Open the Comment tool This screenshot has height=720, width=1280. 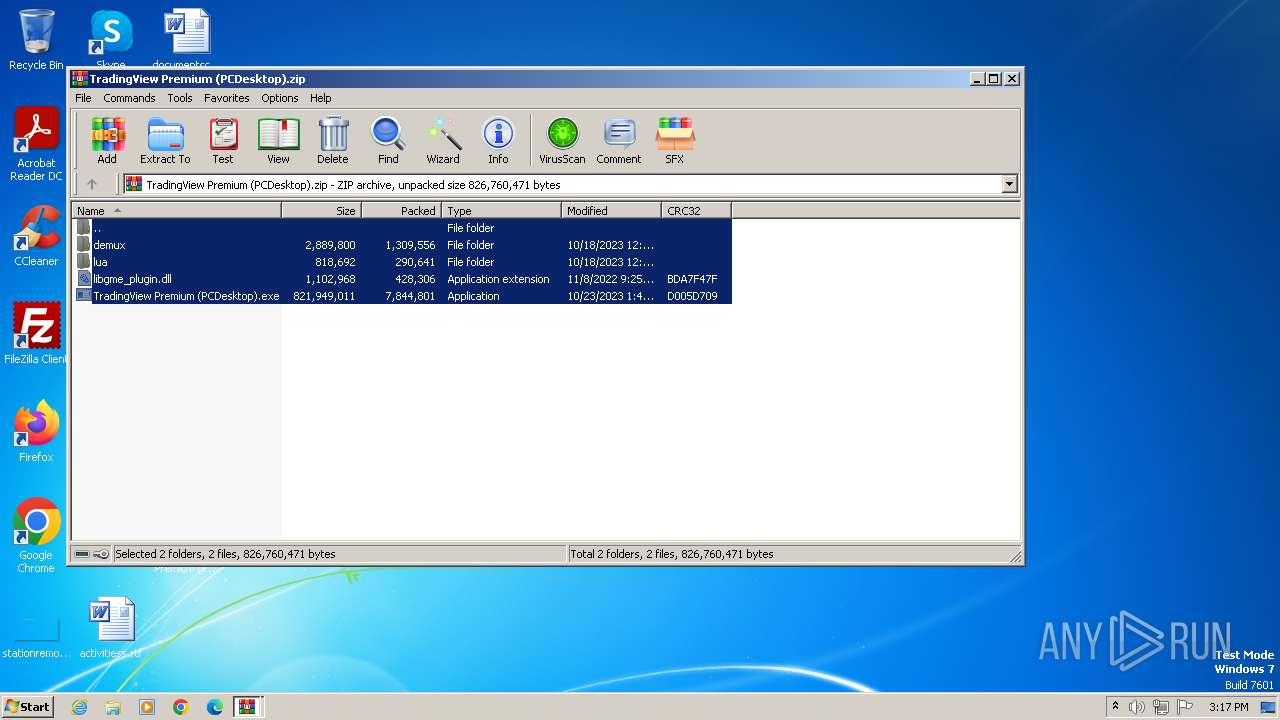tap(619, 140)
